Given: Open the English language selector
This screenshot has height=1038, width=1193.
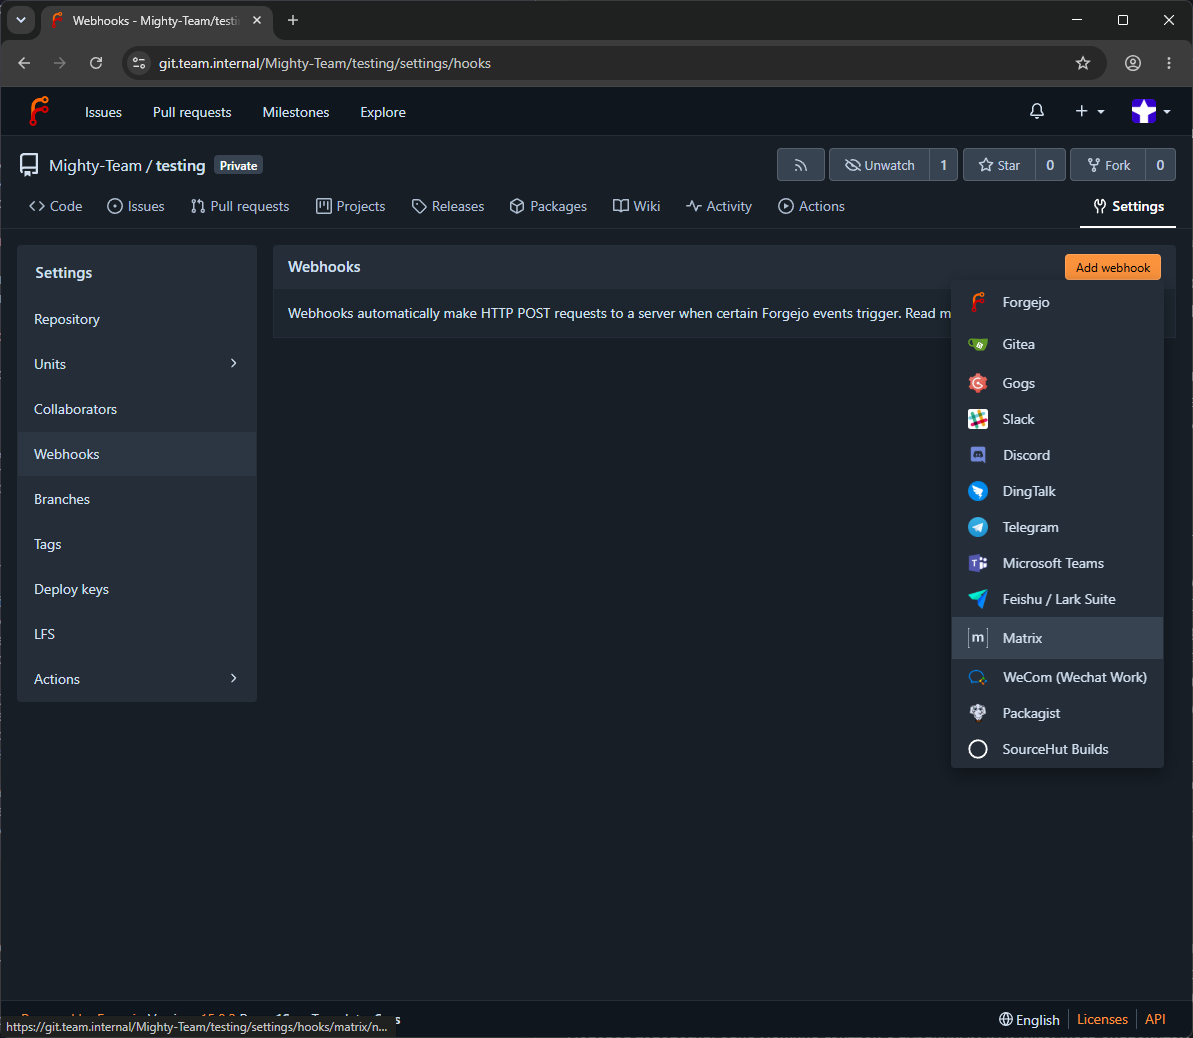Looking at the screenshot, I should [x=1029, y=1019].
